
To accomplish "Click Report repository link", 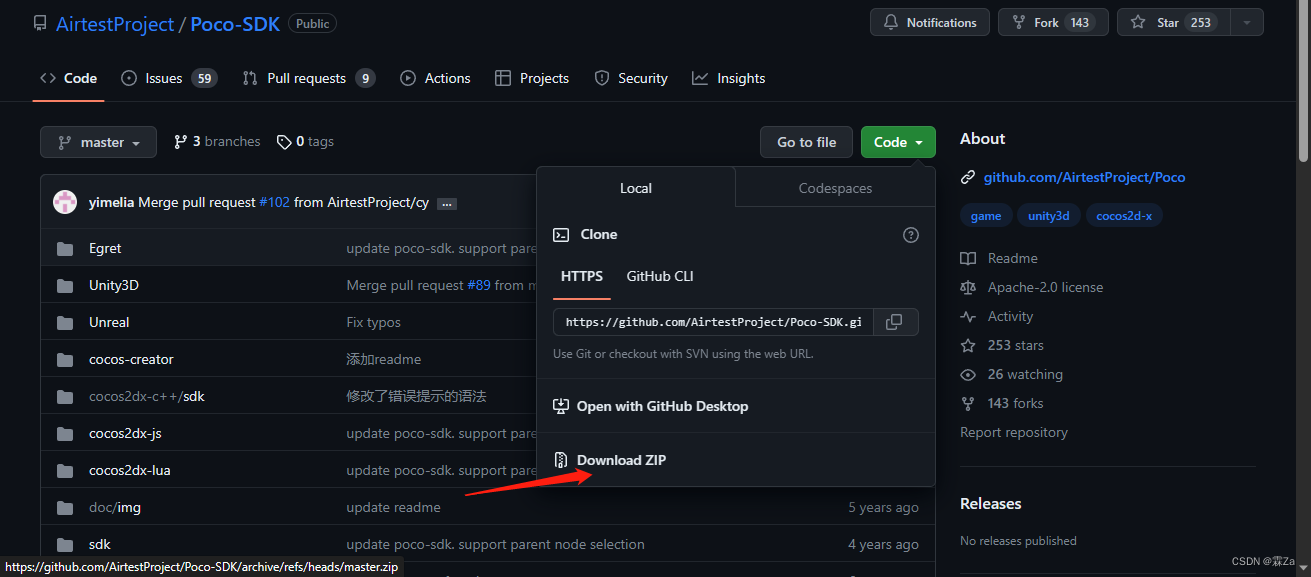I will click(x=1014, y=432).
